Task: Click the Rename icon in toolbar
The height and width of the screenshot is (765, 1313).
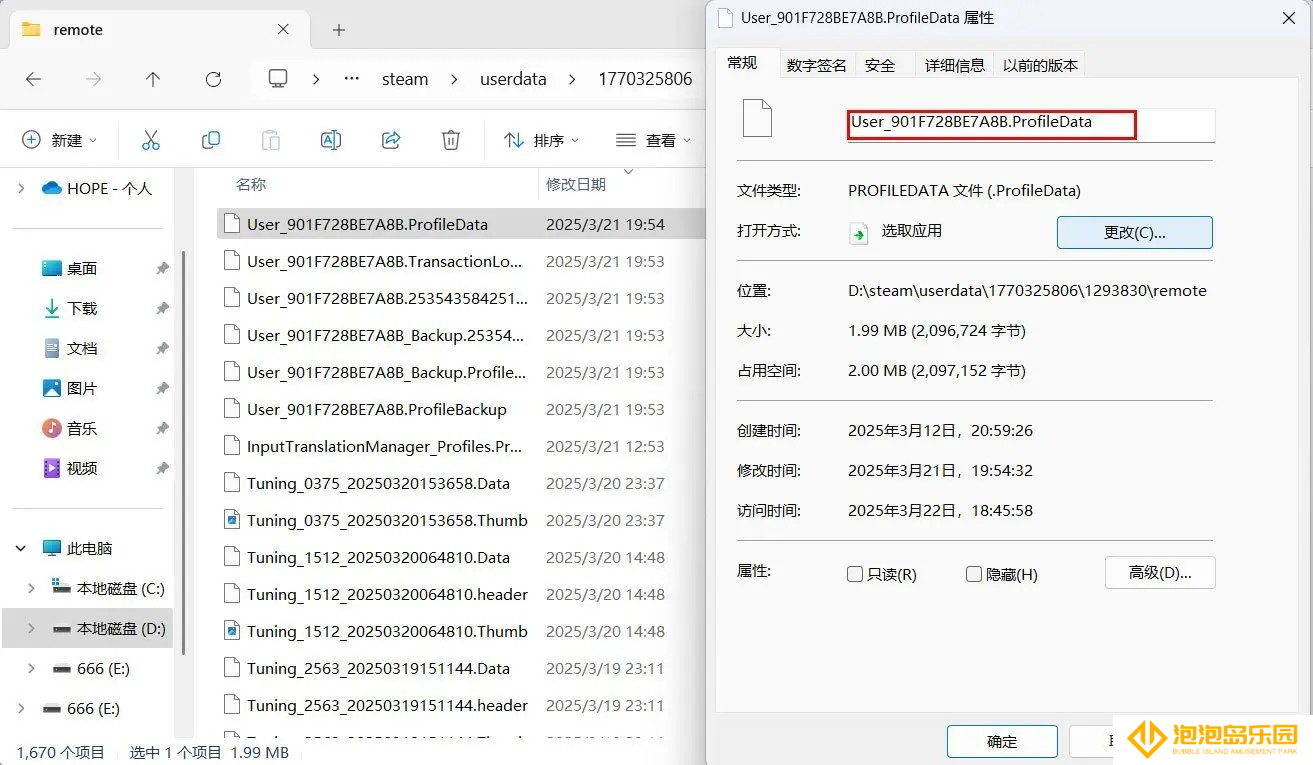Action: click(331, 140)
